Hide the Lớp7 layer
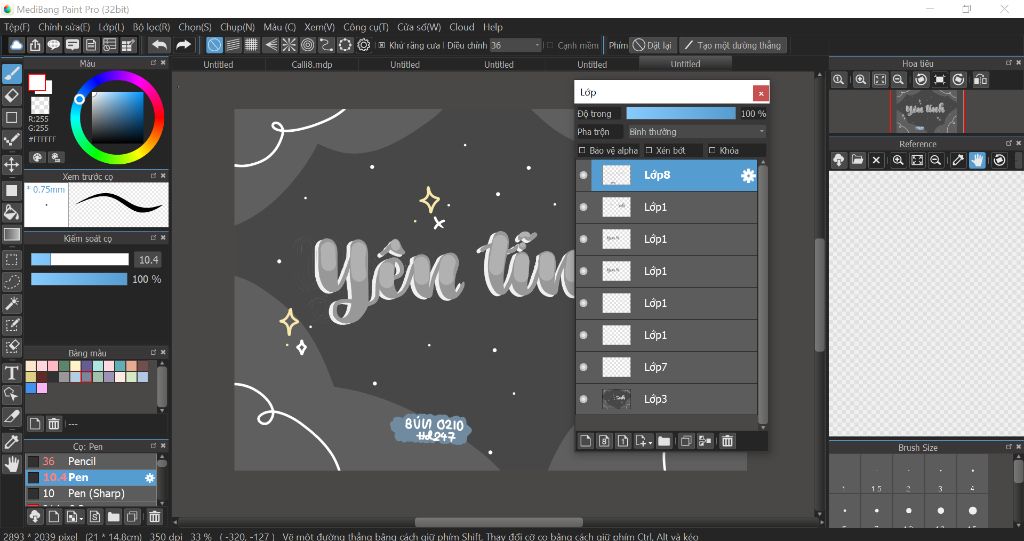Image resolution: width=1024 pixels, height=541 pixels. click(584, 367)
